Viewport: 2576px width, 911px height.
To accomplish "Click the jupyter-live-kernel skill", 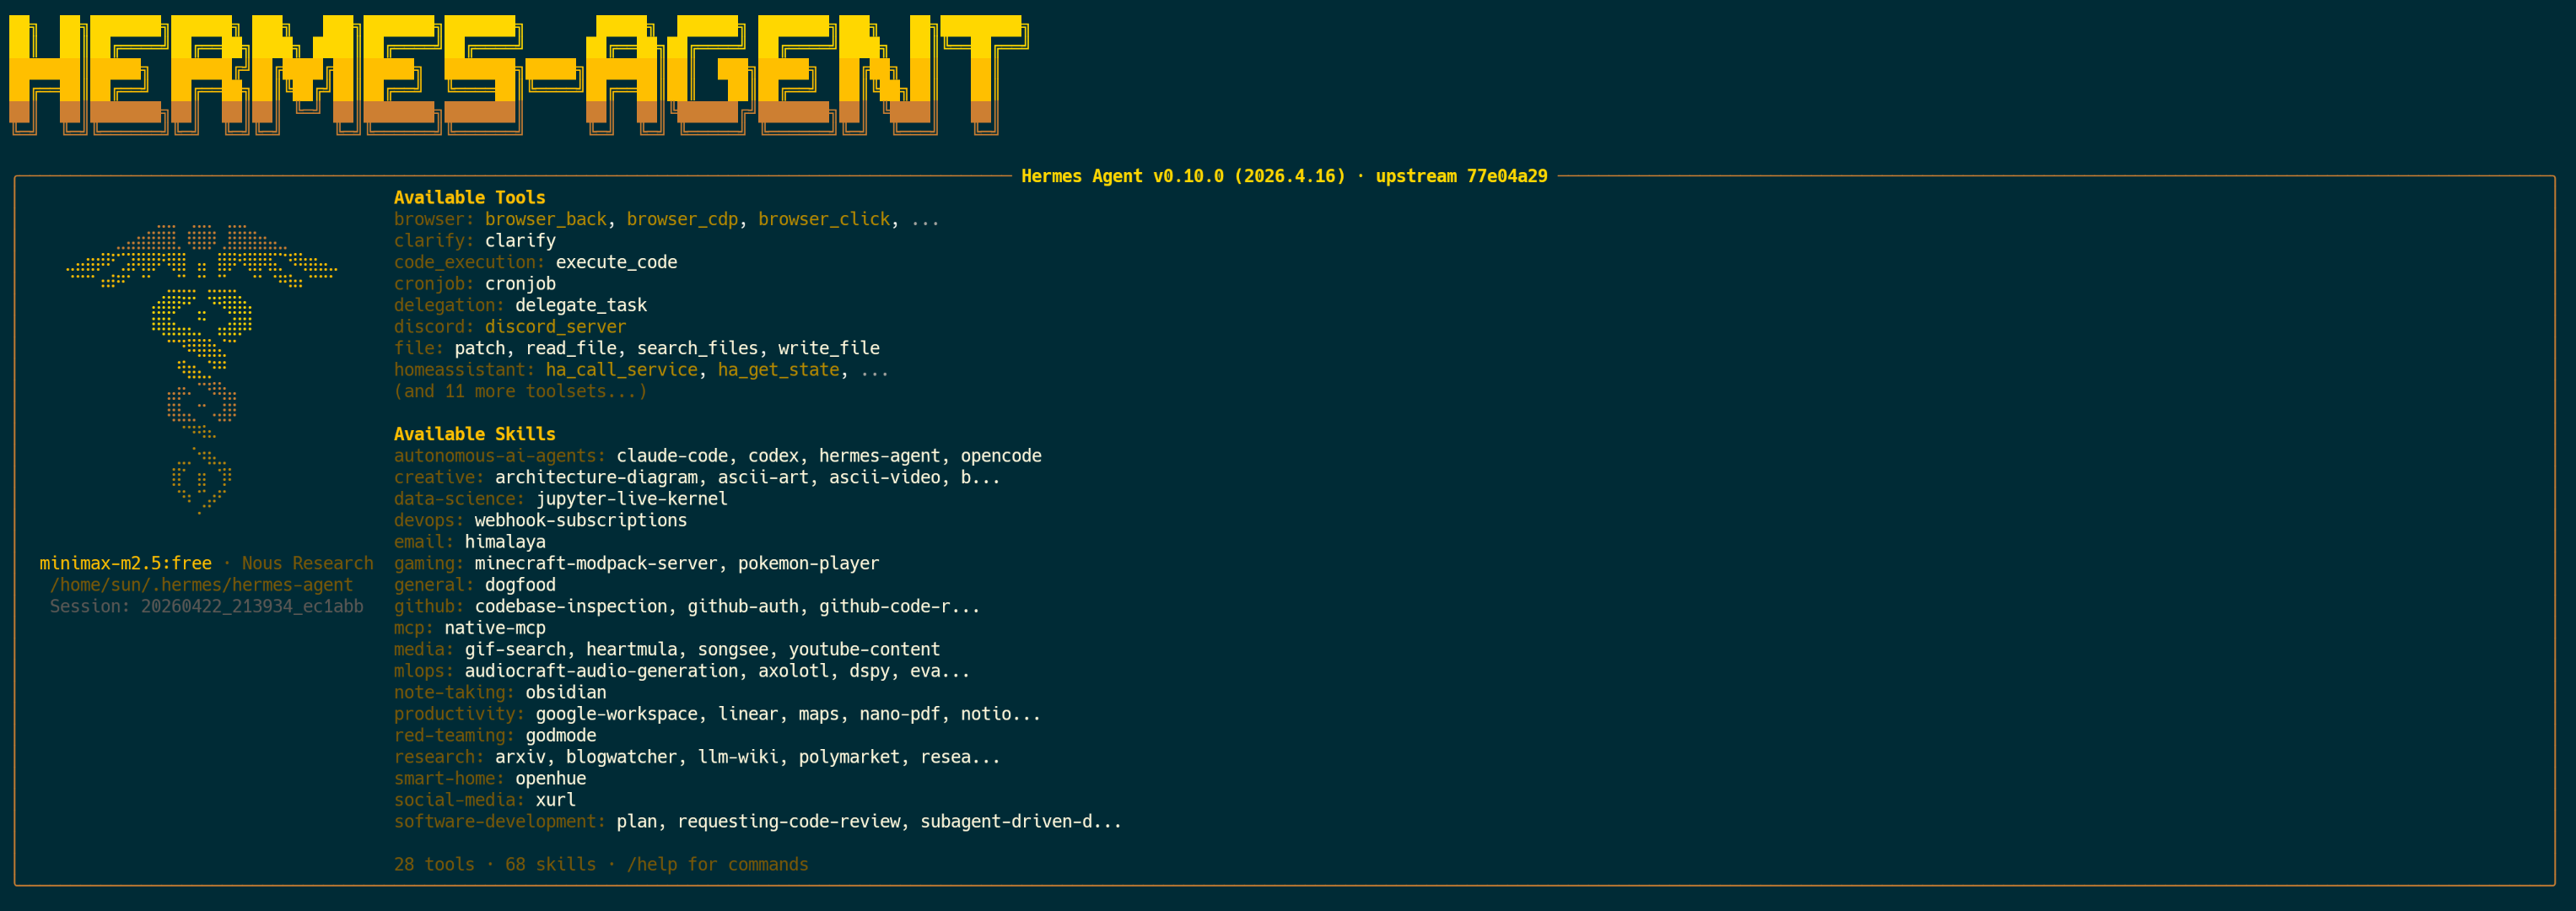I will pyautogui.click(x=631, y=499).
